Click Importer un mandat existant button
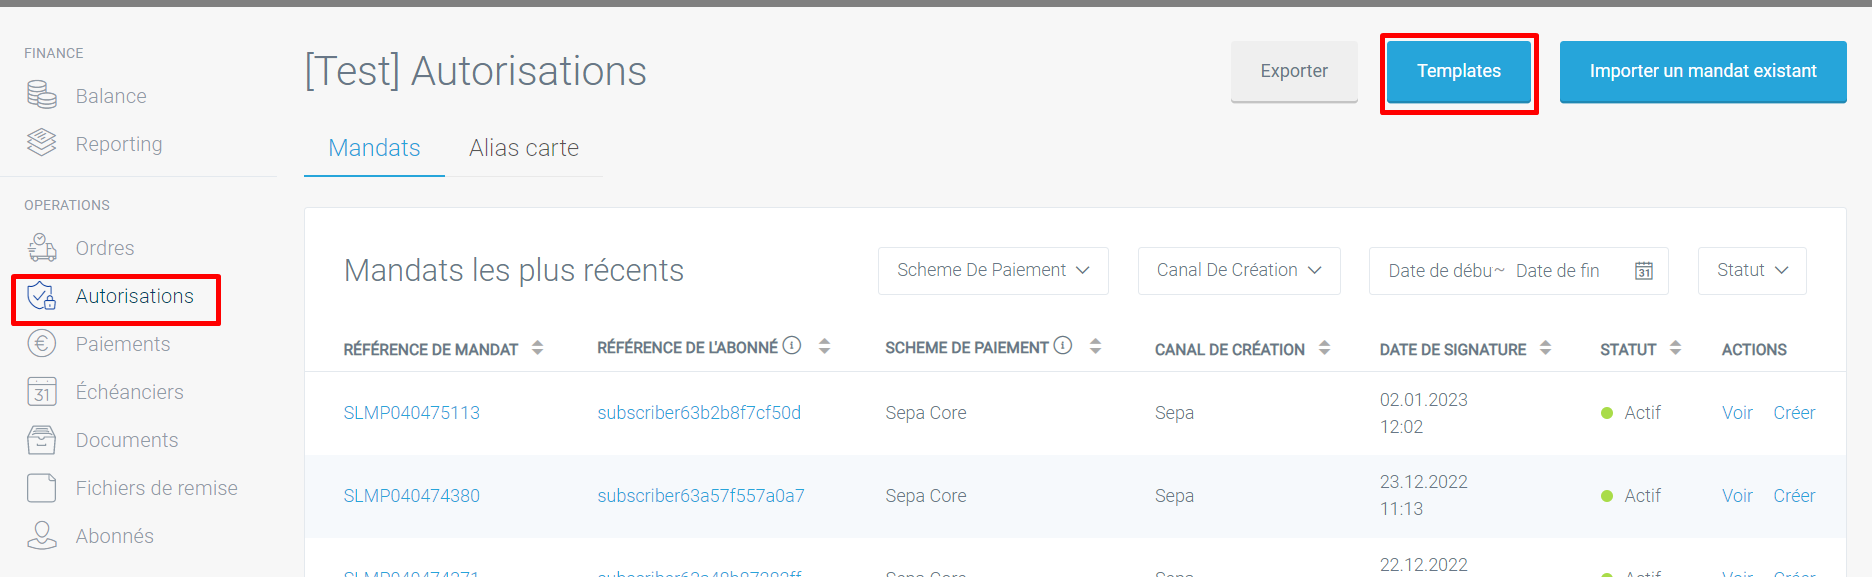1872x577 pixels. [1703, 71]
